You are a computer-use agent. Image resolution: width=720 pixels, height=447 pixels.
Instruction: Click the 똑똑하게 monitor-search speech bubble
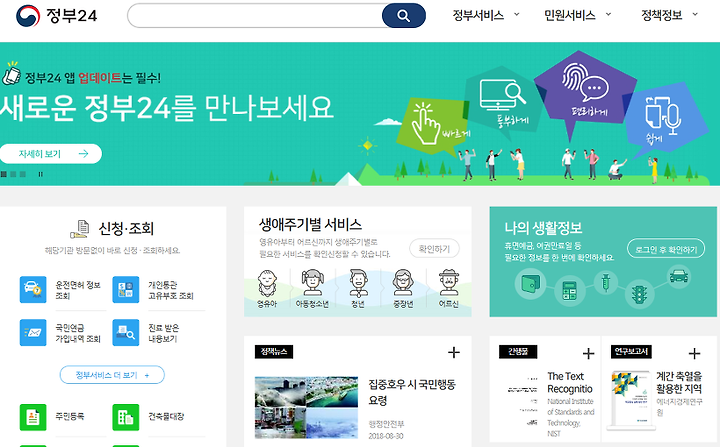click(503, 102)
